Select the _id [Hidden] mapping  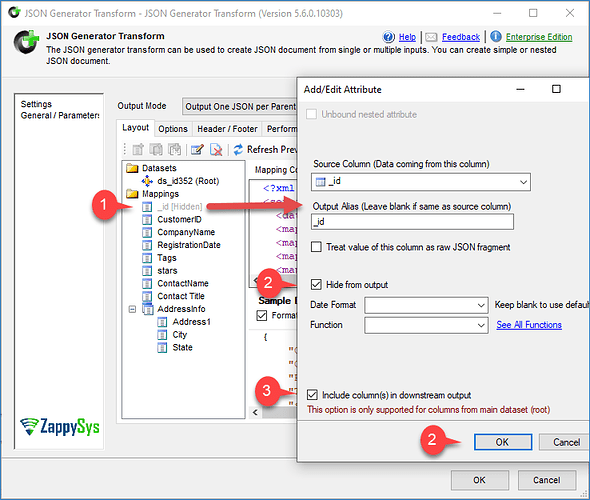[179, 207]
